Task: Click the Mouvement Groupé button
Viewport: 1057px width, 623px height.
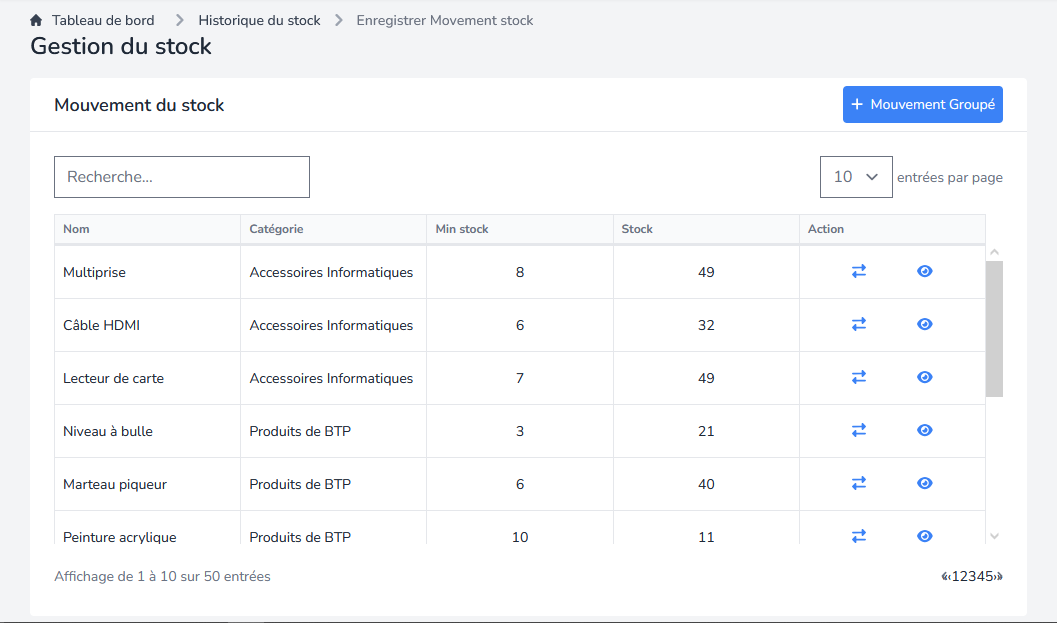Action: (x=922, y=105)
